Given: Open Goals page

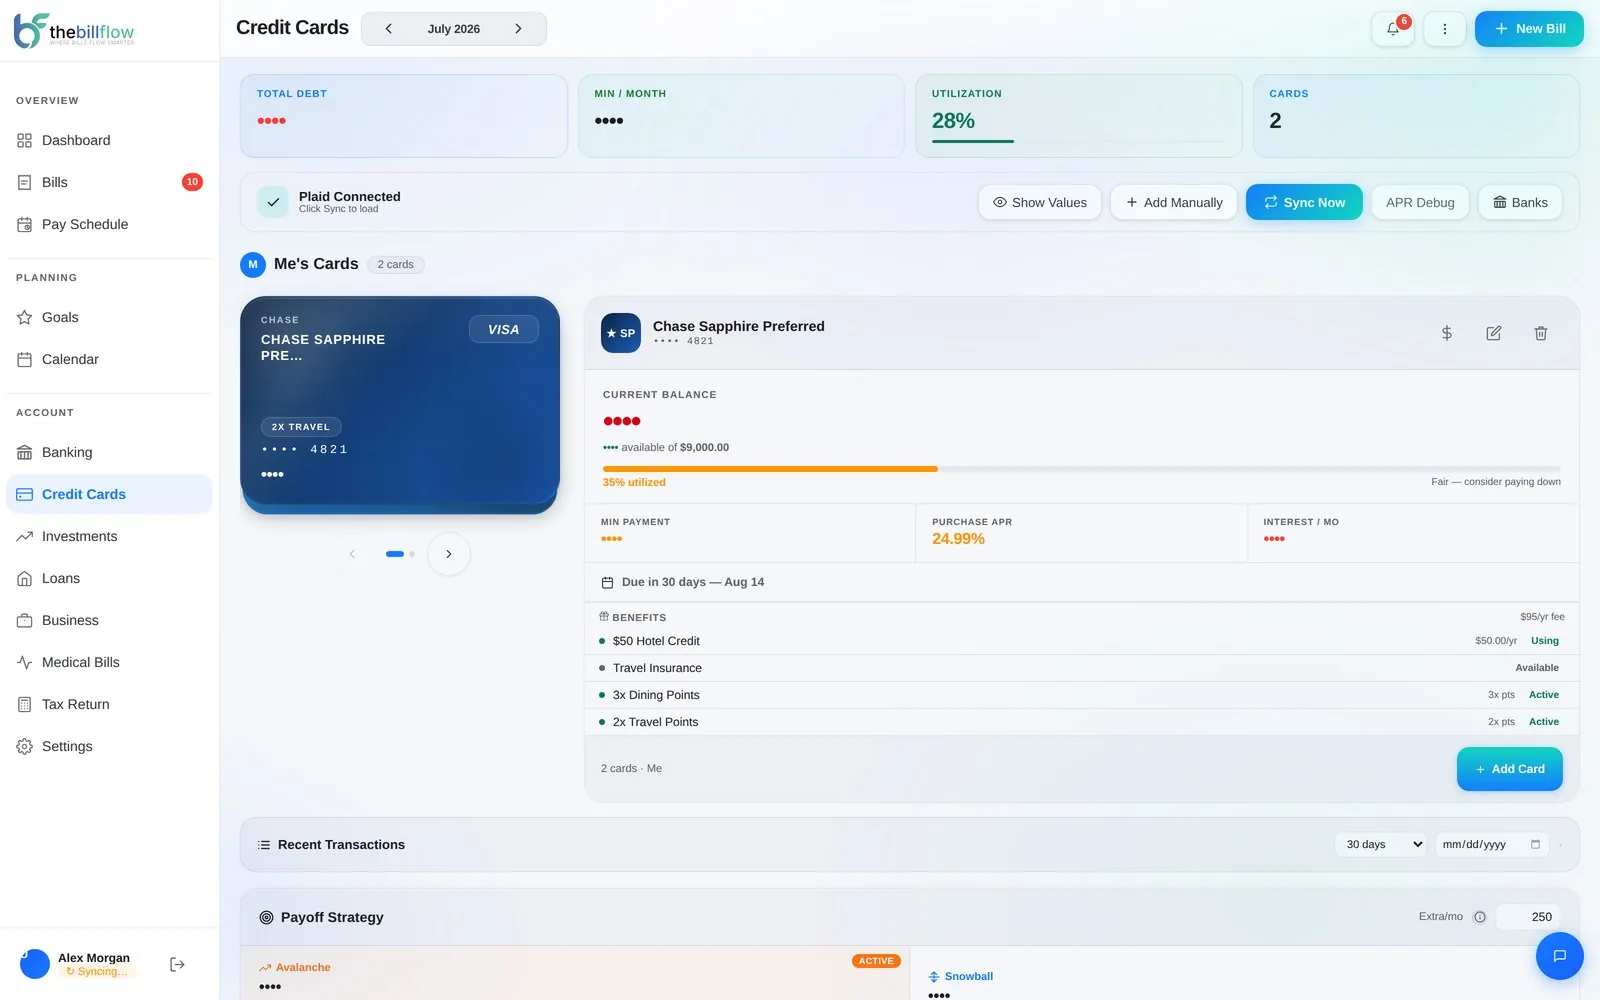Looking at the screenshot, I should pyautogui.click(x=109, y=317).
